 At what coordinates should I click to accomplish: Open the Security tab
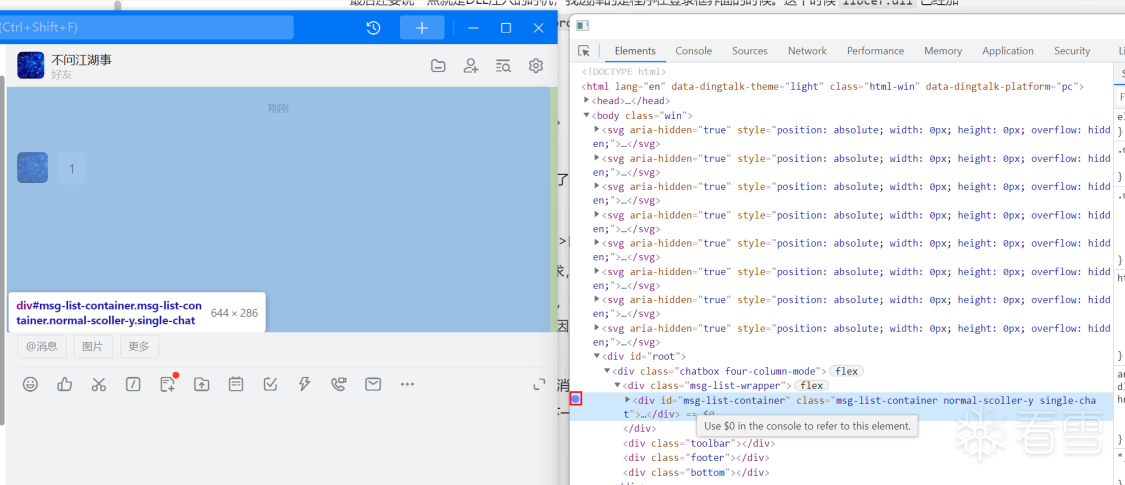point(1072,51)
